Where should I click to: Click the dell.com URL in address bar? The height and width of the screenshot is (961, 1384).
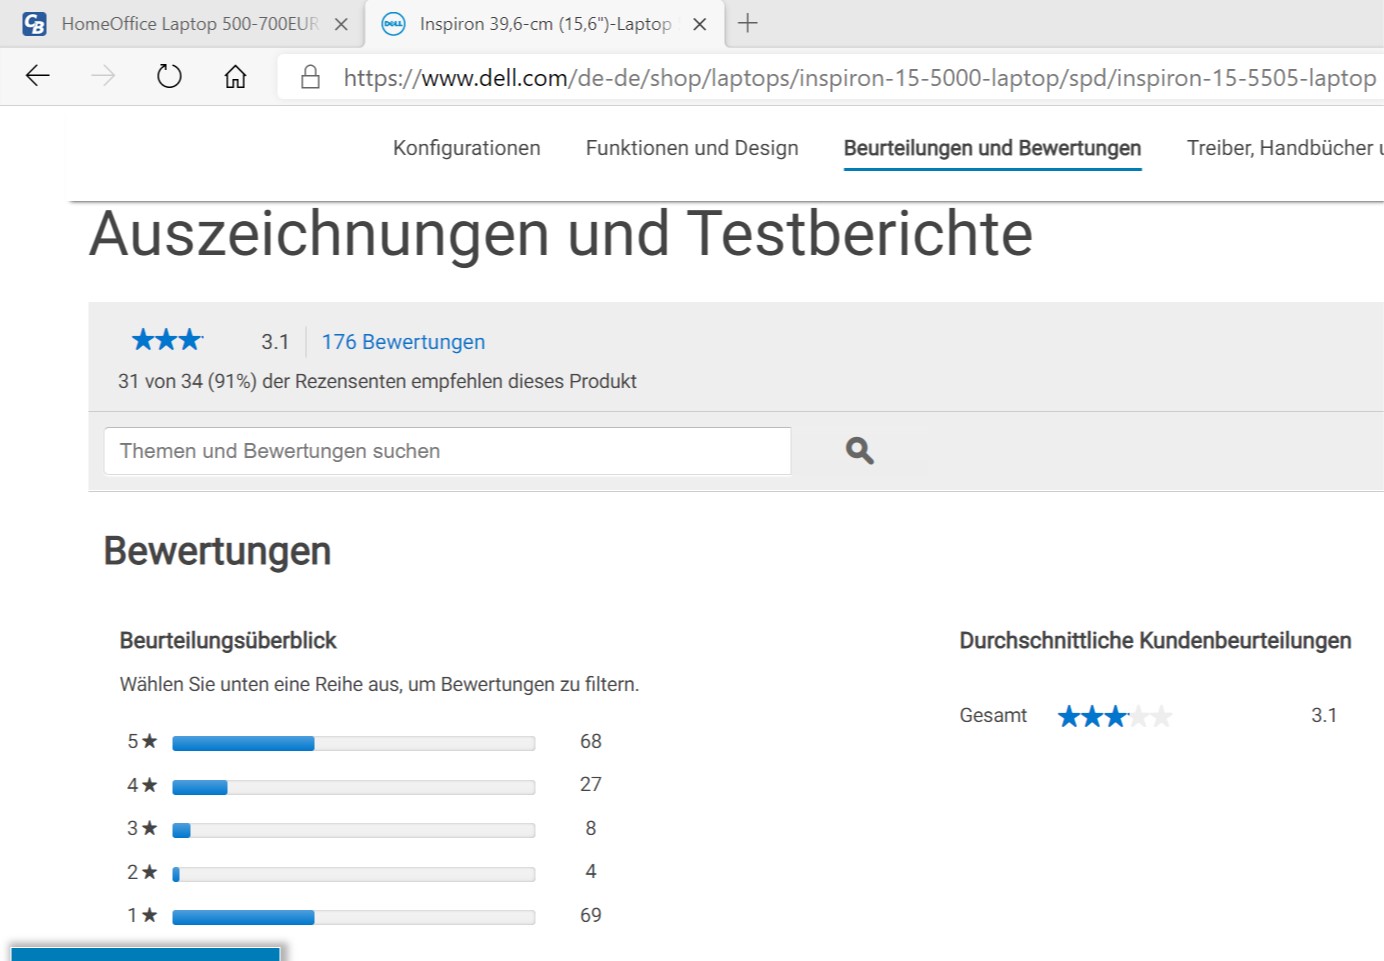pyautogui.click(x=859, y=77)
